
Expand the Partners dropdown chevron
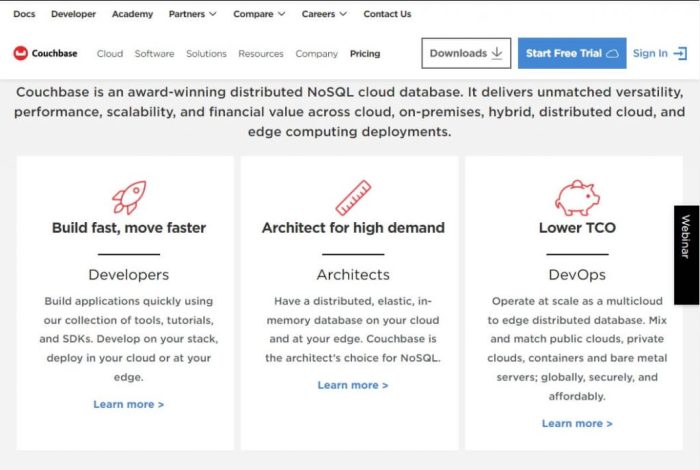(213, 14)
